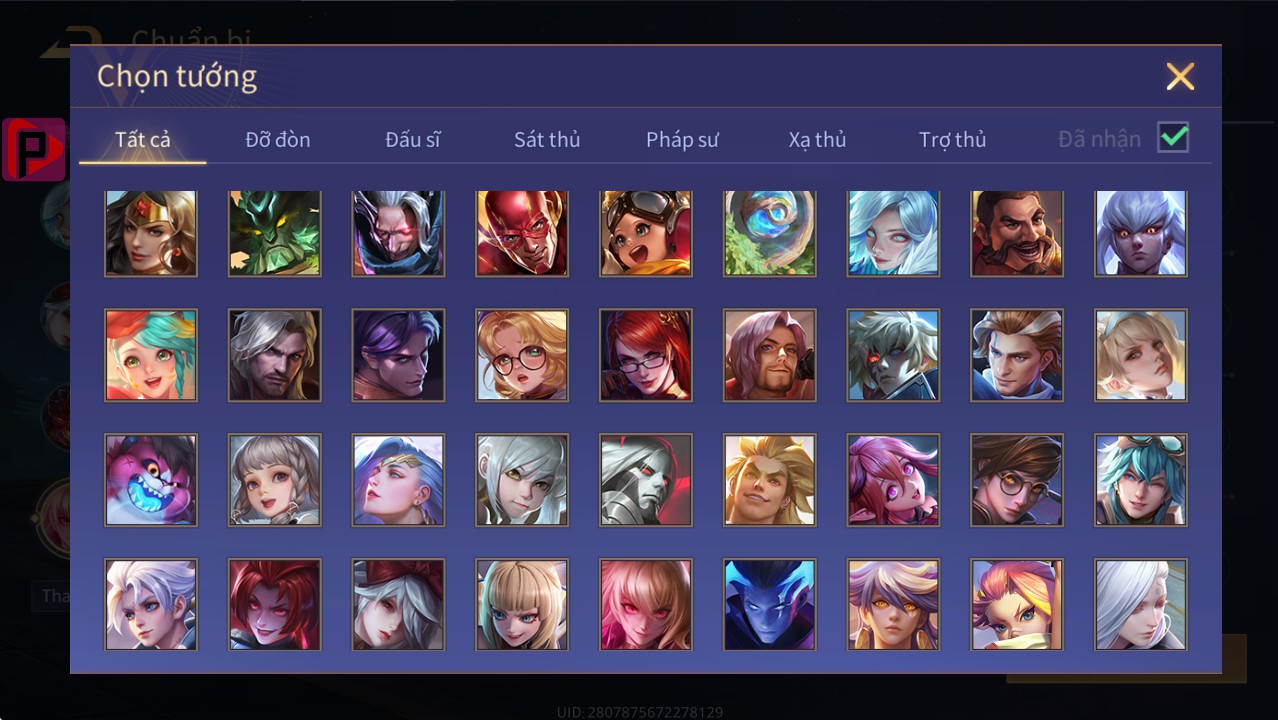Toggle the Đã nhận checkbox
This screenshot has height=720, width=1278.
(x=1173, y=137)
